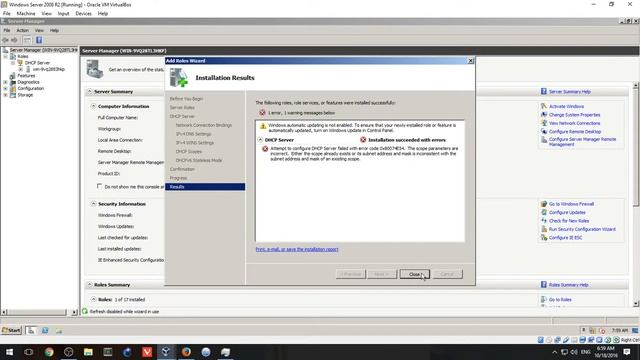Select the Server Manager root node in the tree

pyautogui.click(x=43, y=50)
